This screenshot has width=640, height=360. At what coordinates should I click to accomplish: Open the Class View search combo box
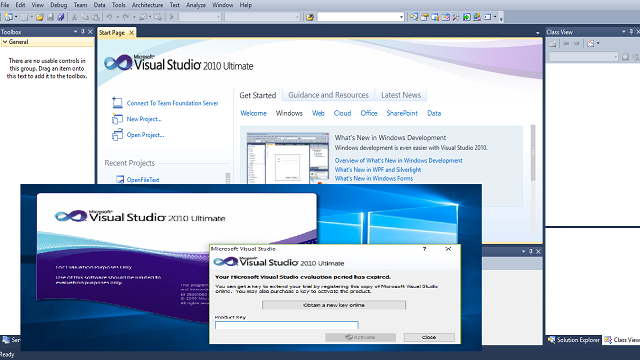click(583, 57)
